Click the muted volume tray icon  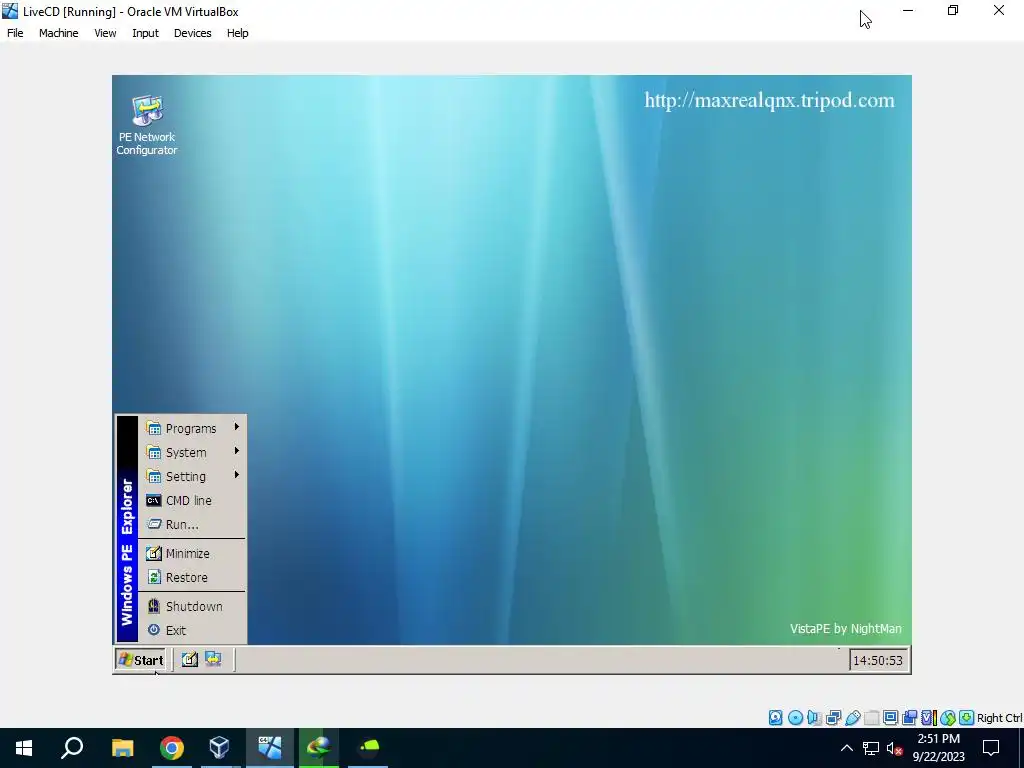click(x=894, y=748)
